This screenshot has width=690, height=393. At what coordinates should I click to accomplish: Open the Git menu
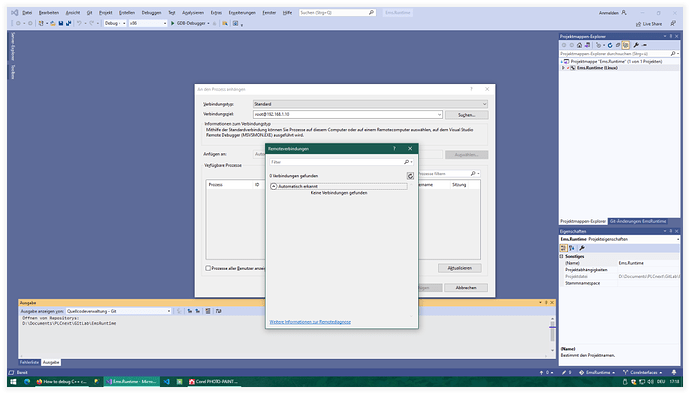[x=89, y=13]
